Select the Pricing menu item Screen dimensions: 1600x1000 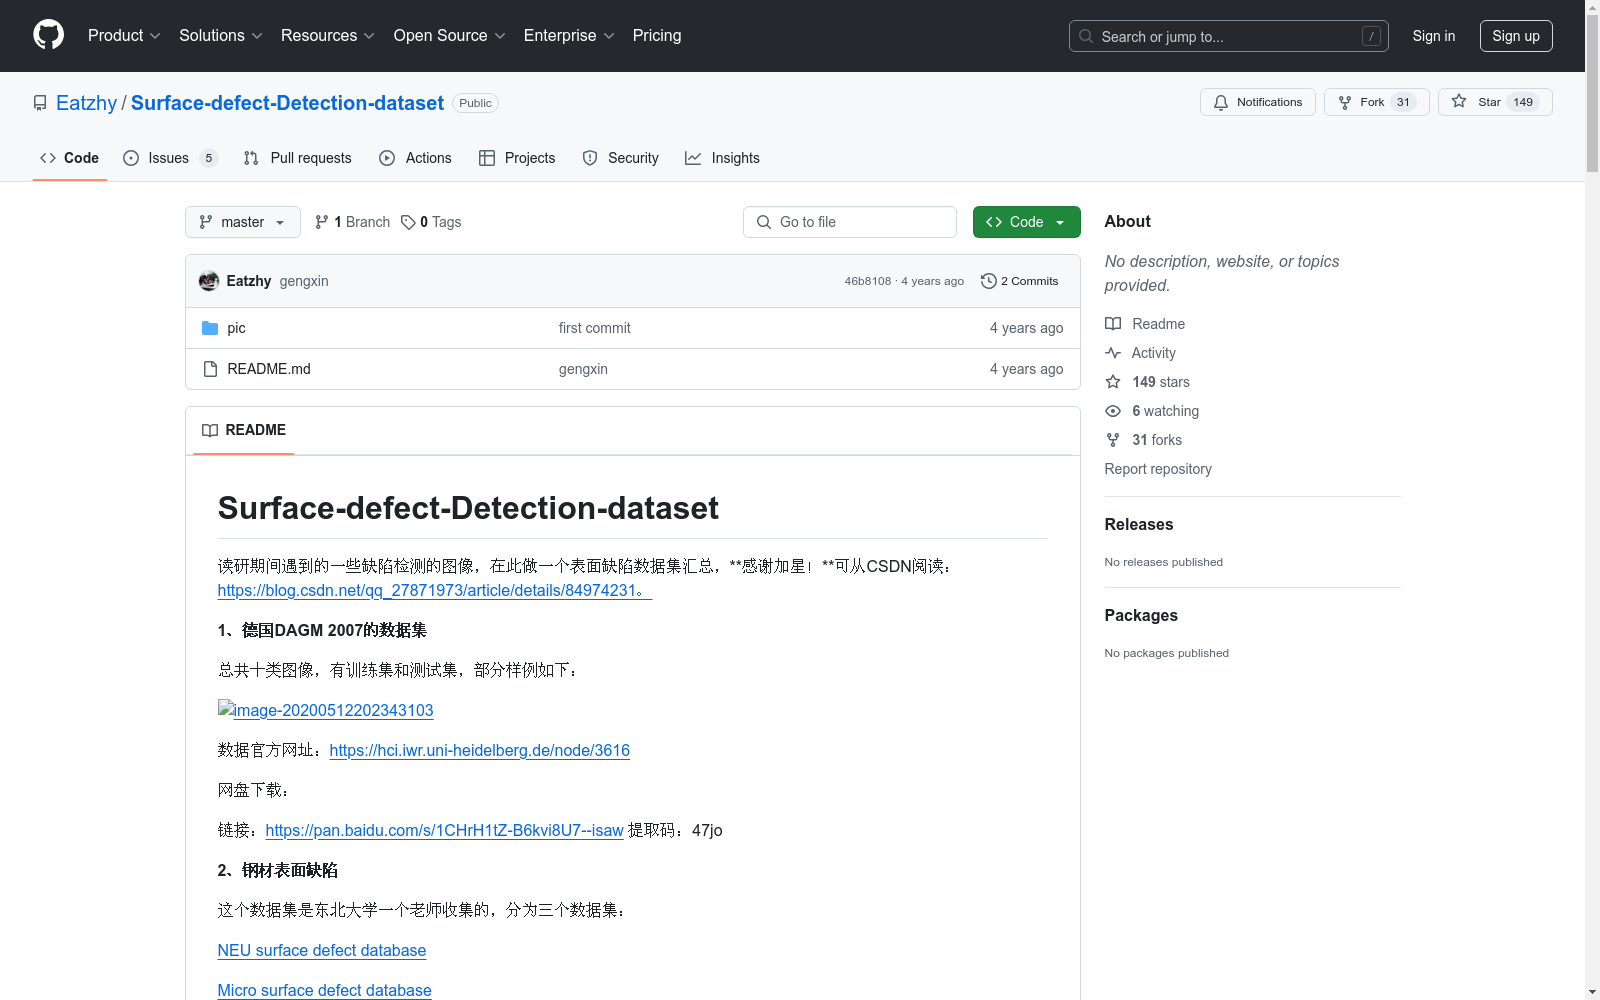click(656, 36)
